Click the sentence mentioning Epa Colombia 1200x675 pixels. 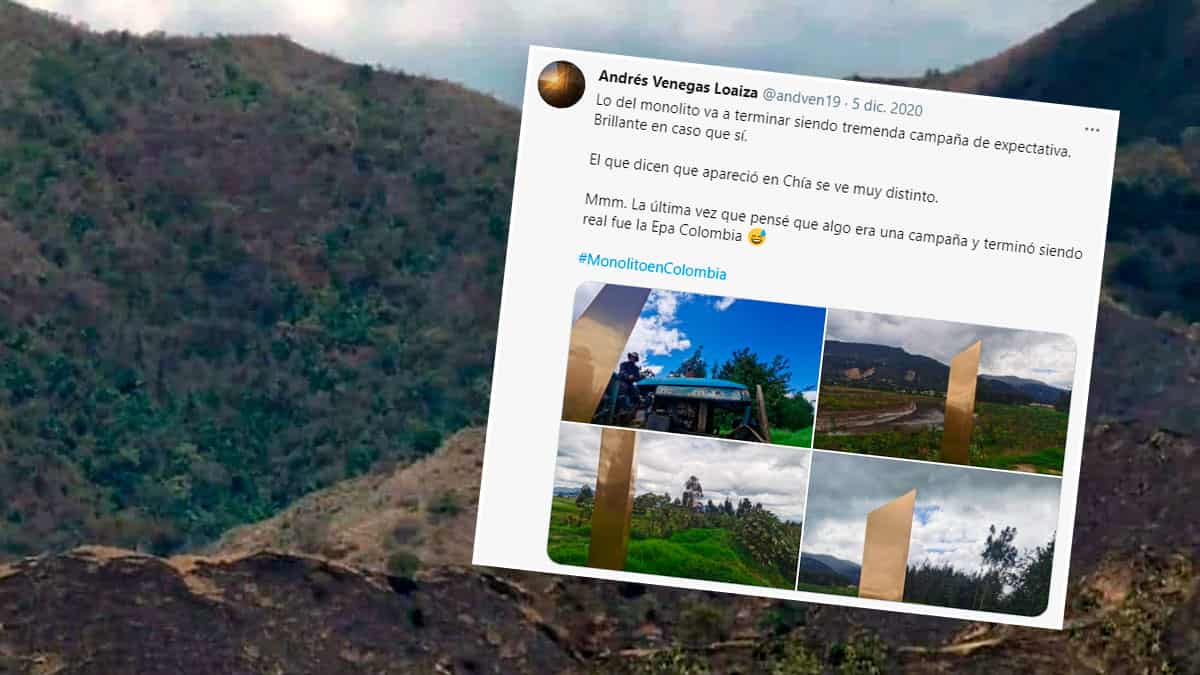coord(833,225)
